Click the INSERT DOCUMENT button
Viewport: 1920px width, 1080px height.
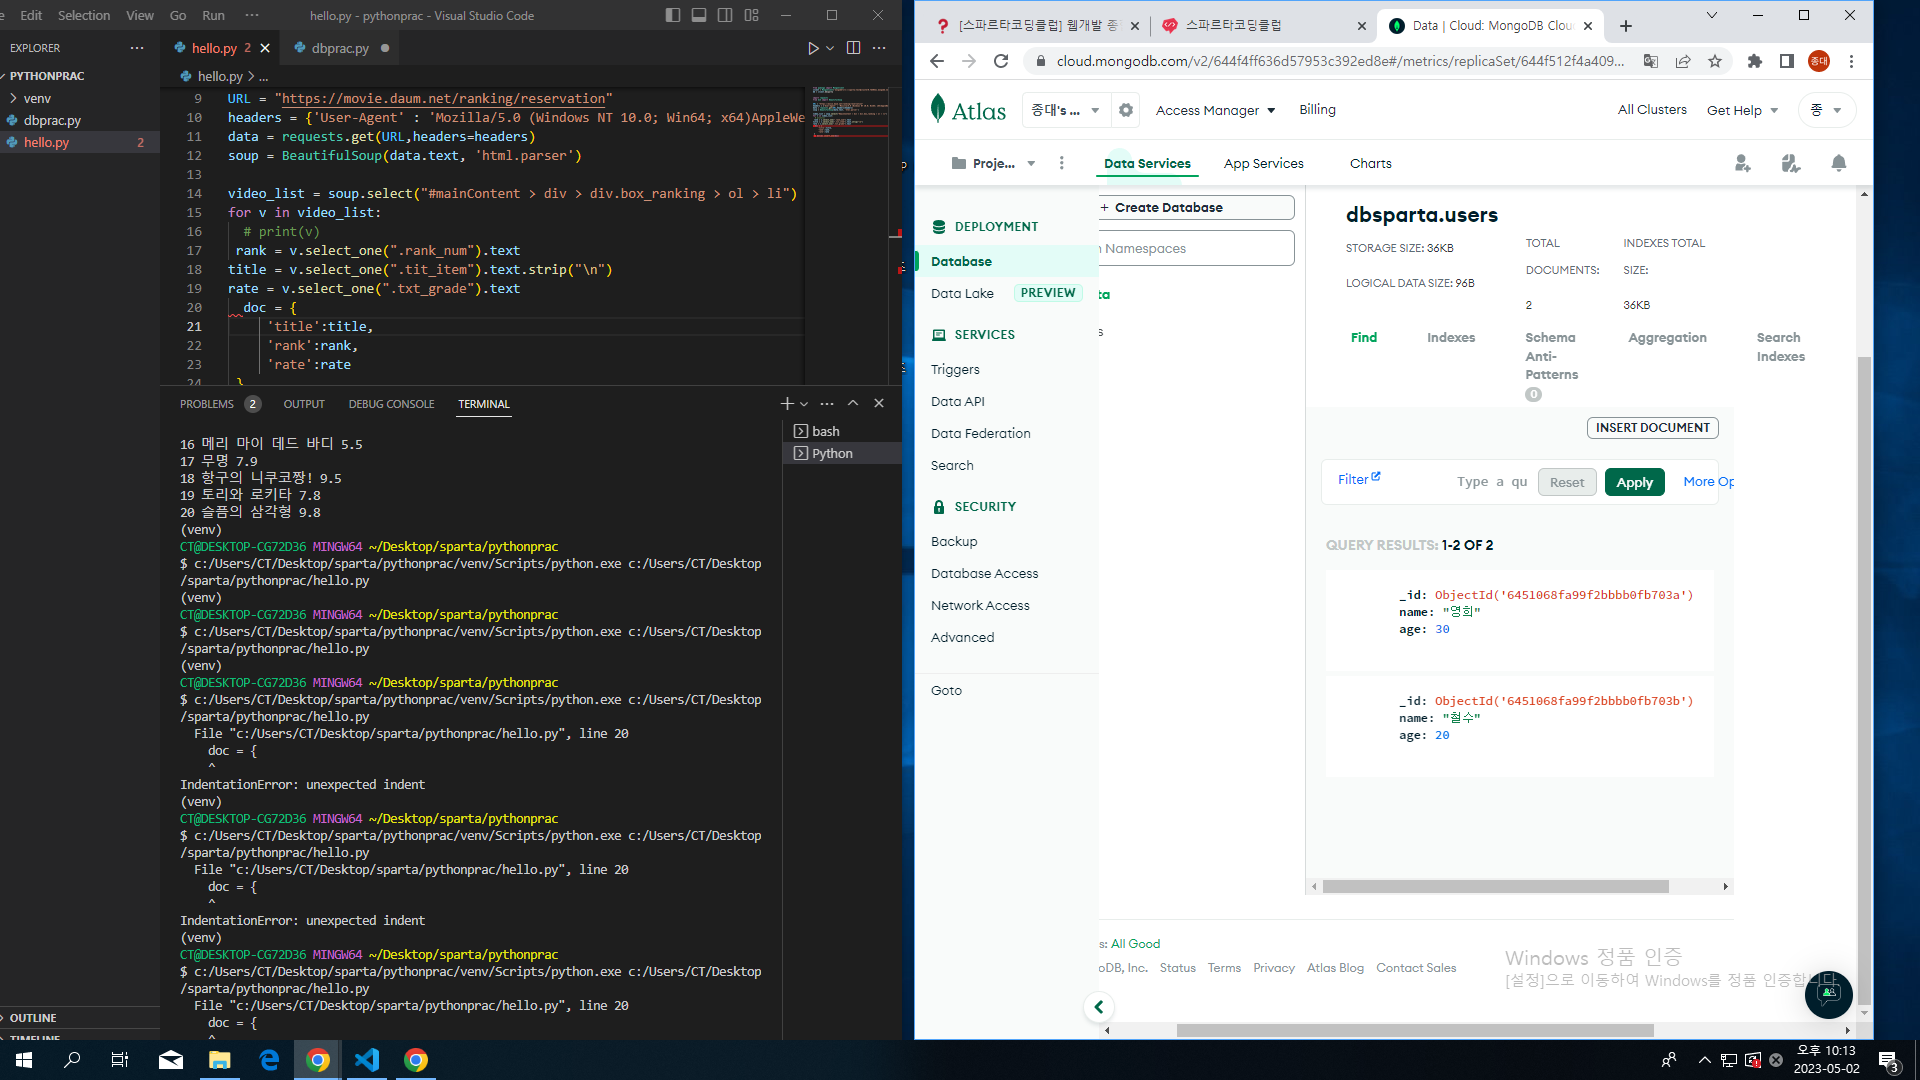[x=1652, y=427]
